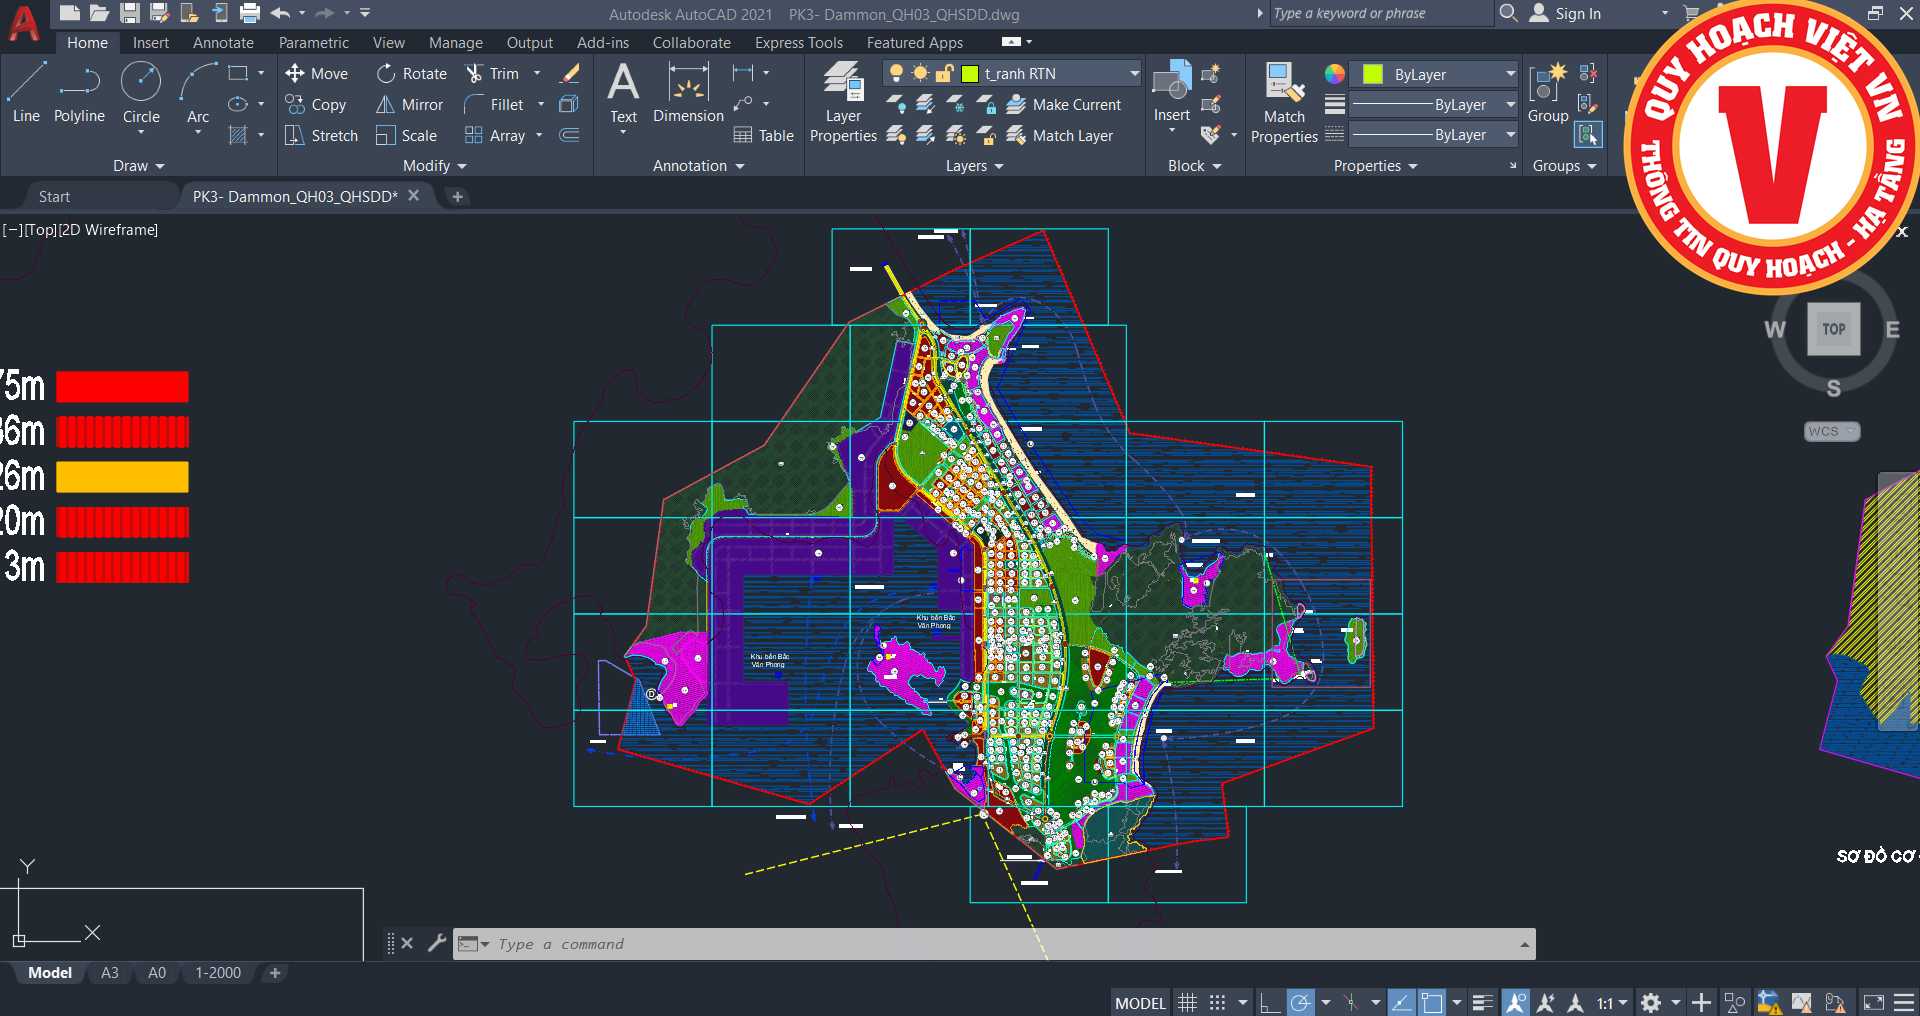
Task: Toggle Ortho mode in status bar
Action: (1269, 1003)
